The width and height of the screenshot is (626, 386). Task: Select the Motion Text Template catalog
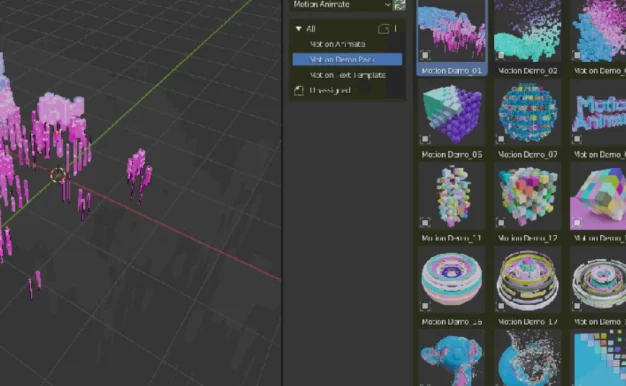point(347,75)
